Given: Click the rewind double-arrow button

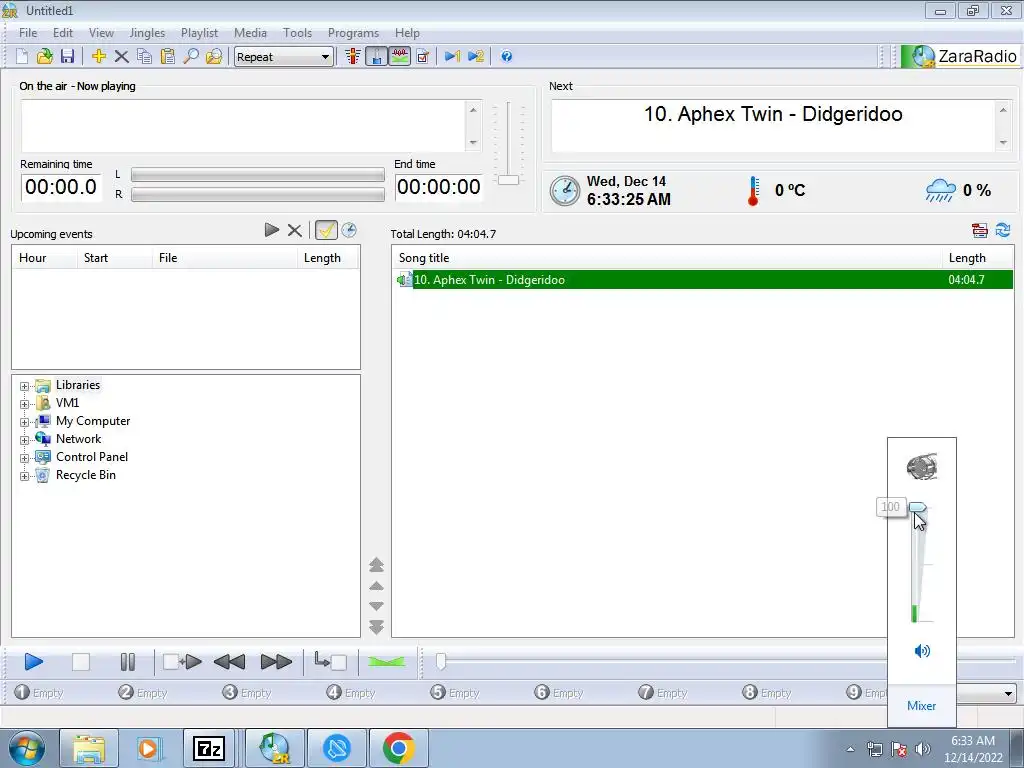Looking at the screenshot, I should click(229, 662).
